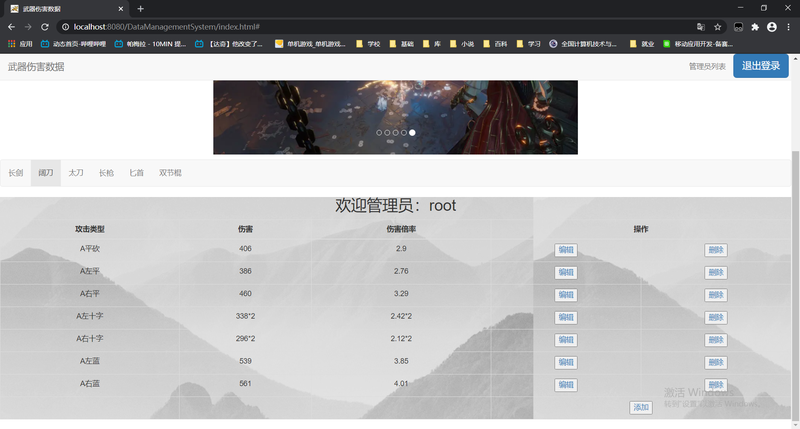Switch to the 阔刀 weapon tab
Viewport: 800px width, 429px height.
point(46,173)
